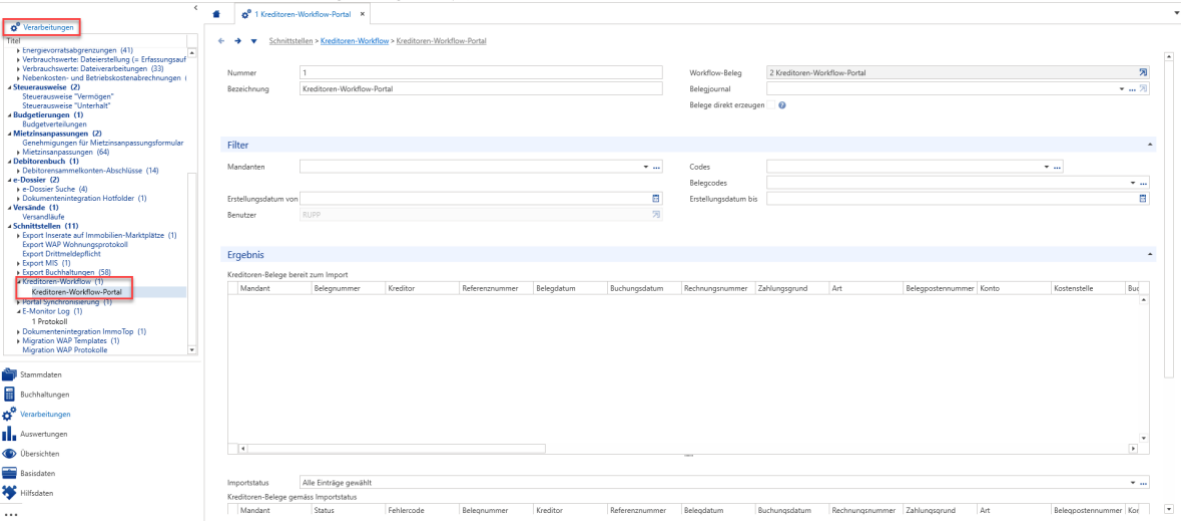Image resolution: width=1181 pixels, height=521 pixels.
Task: Click the Importstatus ellipsis lookup button
Action: tap(1143, 483)
